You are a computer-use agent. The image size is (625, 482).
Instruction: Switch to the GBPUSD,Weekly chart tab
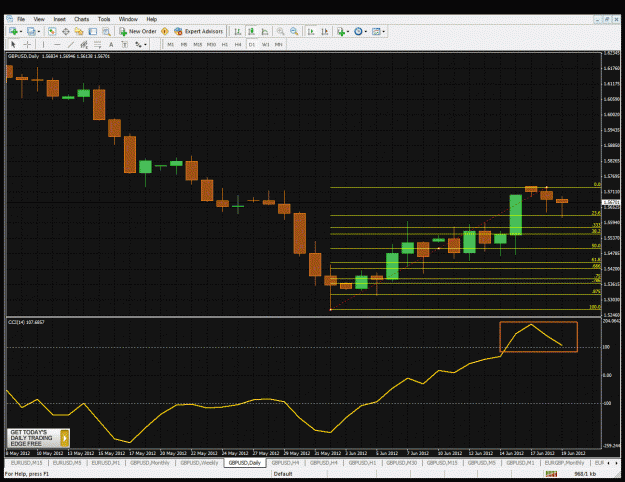click(199, 463)
